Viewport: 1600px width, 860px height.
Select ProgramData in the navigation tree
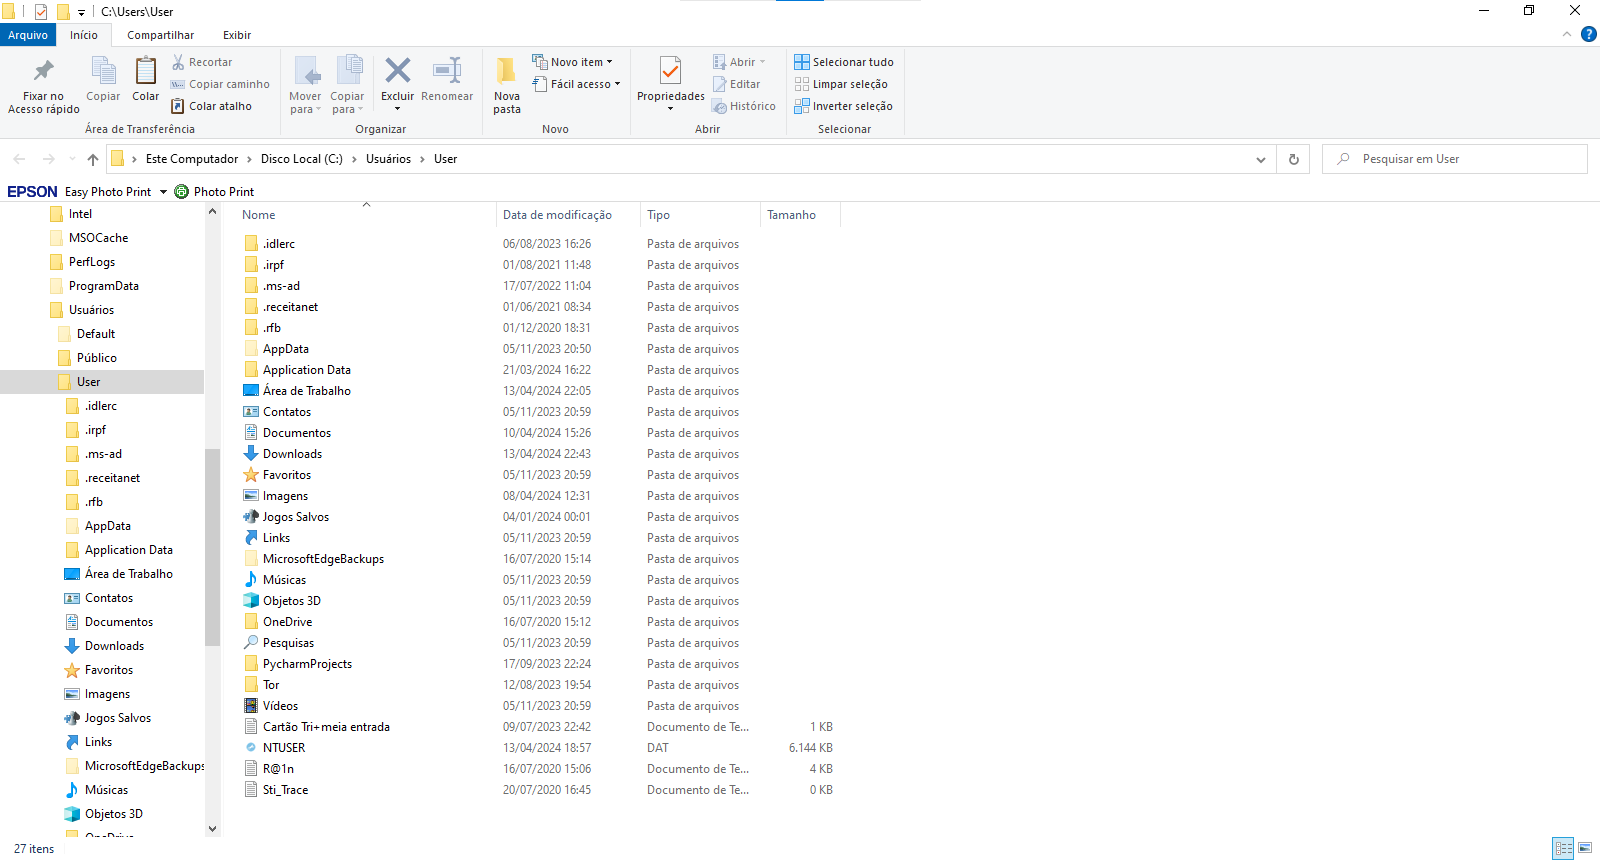103,286
